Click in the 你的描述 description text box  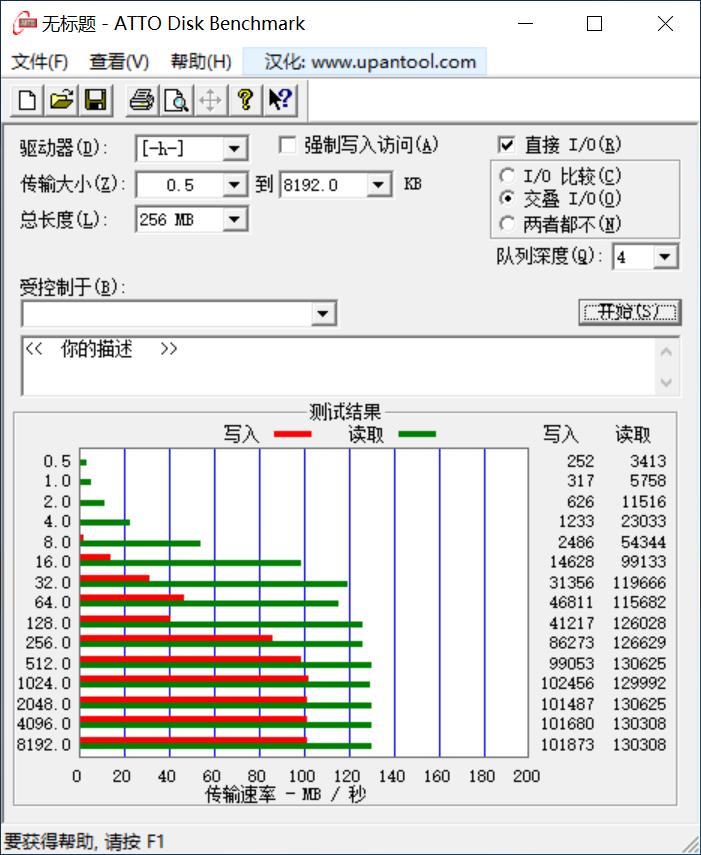click(338, 366)
